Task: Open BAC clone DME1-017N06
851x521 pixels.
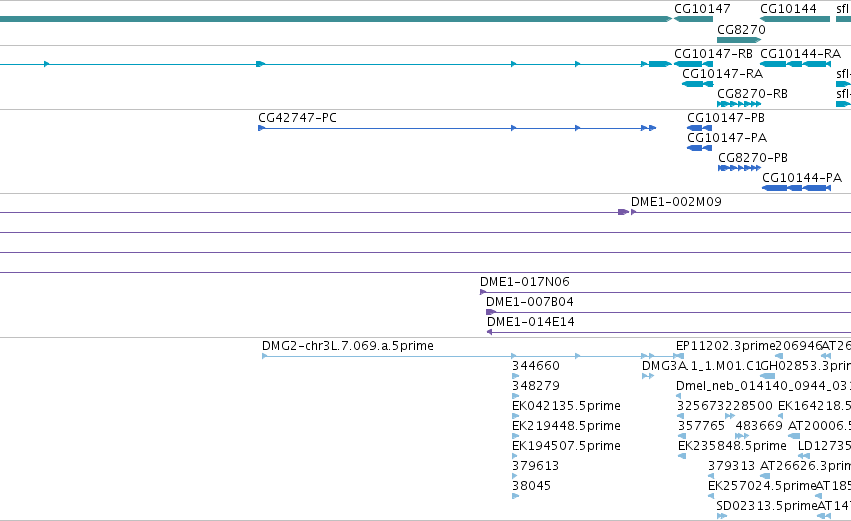Action: 525,282
